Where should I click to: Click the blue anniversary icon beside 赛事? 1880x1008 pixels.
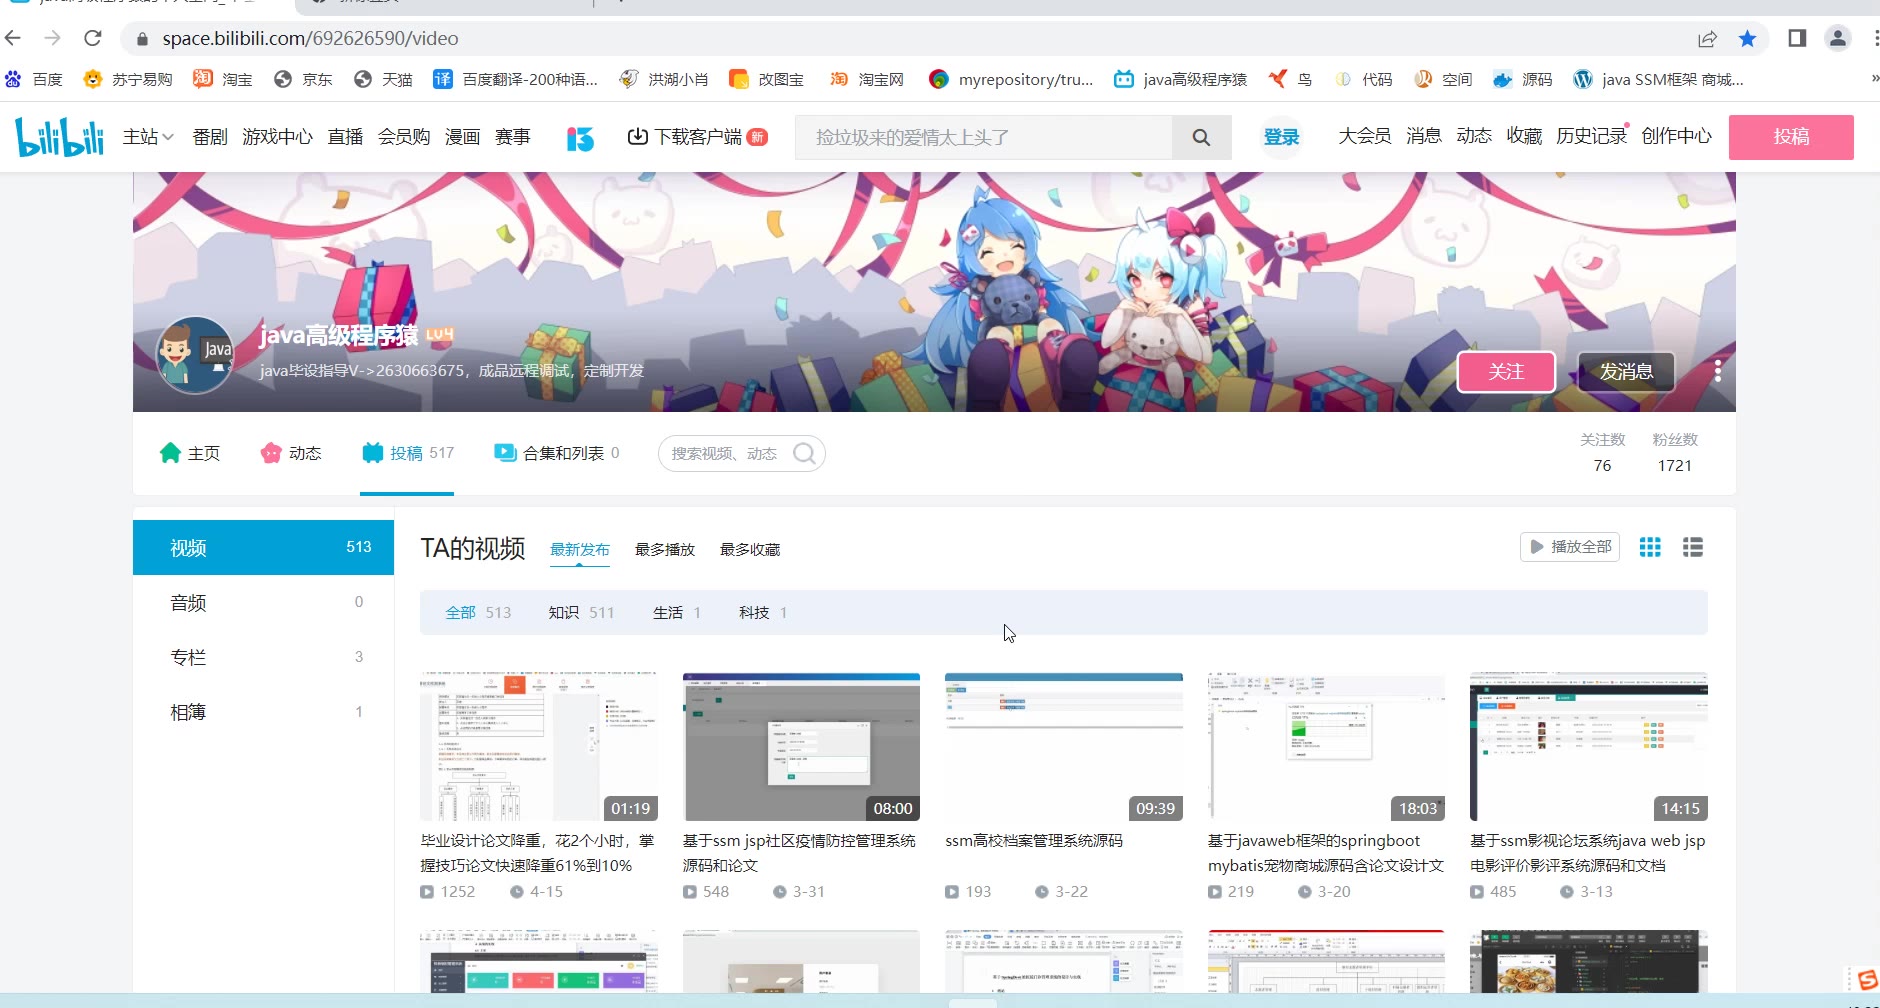580,138
